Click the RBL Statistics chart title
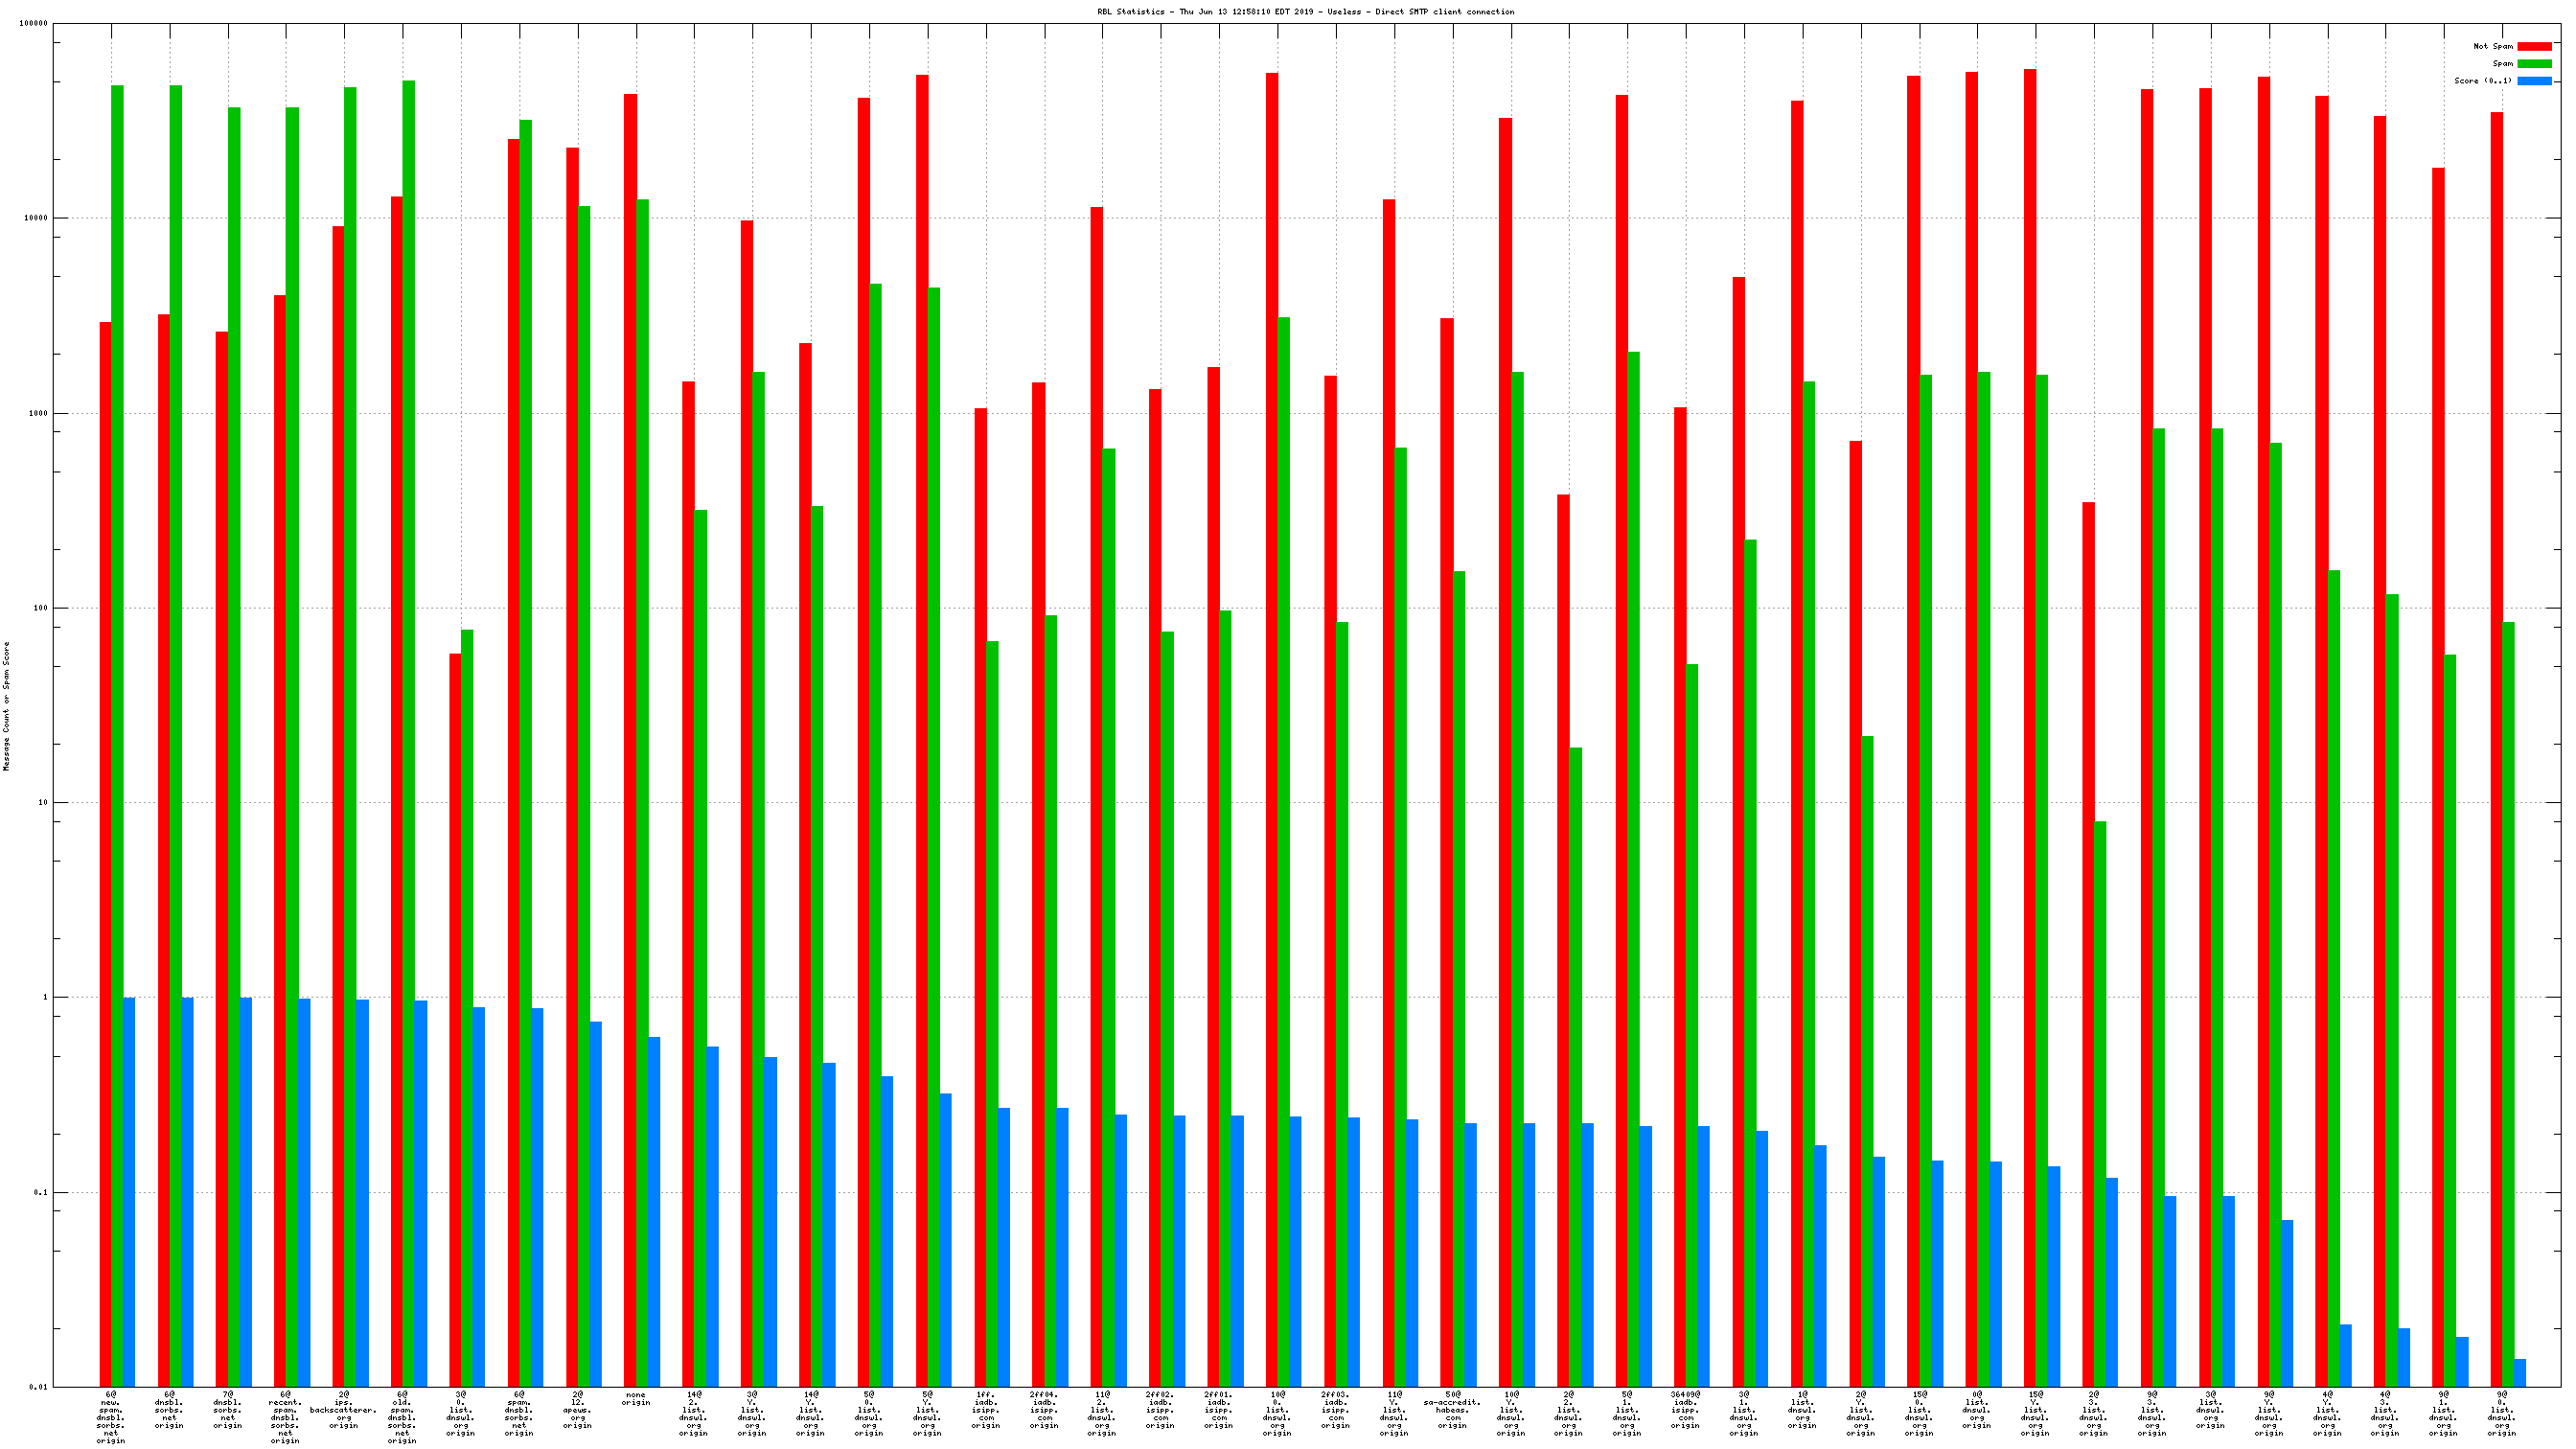This screenshot has height=1449, width=2576. 1305,12
